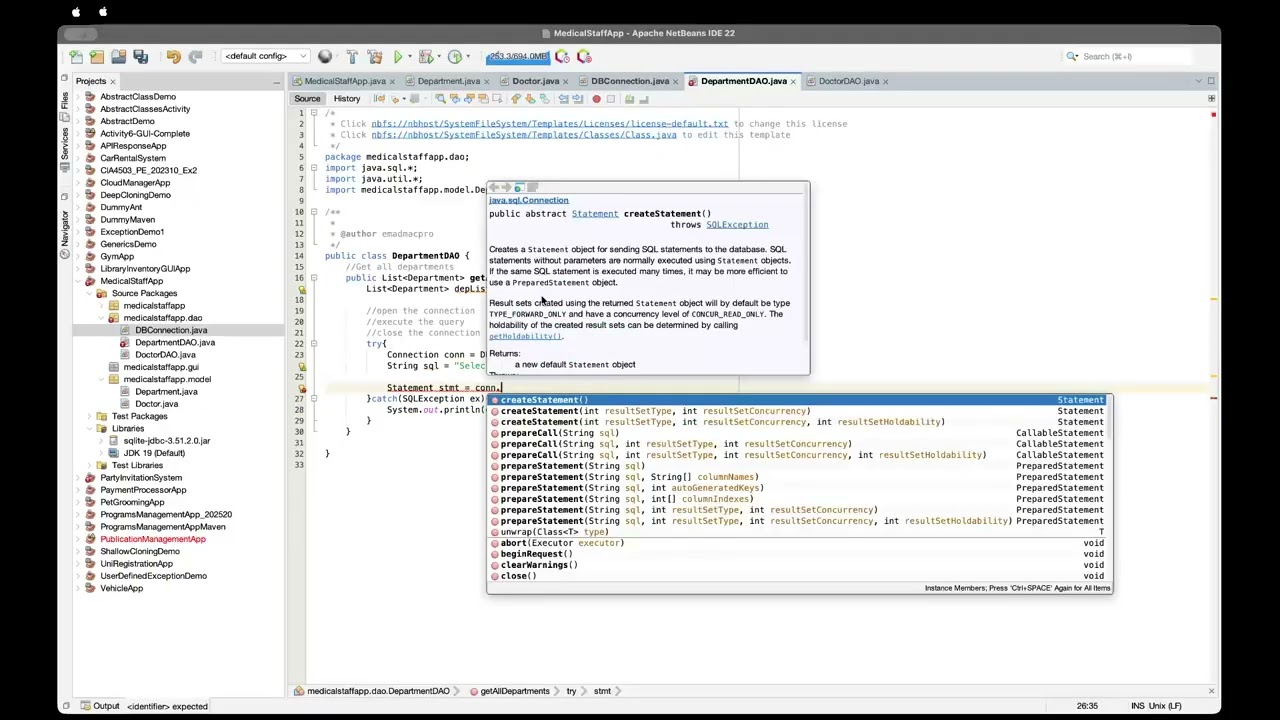The image size is (1280, 720).
Task: Select the Source view button
Action: click(307, 99)
